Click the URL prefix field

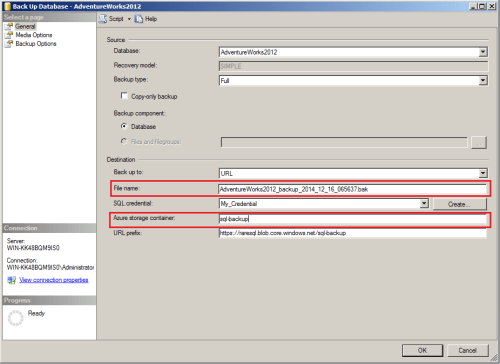352,233
